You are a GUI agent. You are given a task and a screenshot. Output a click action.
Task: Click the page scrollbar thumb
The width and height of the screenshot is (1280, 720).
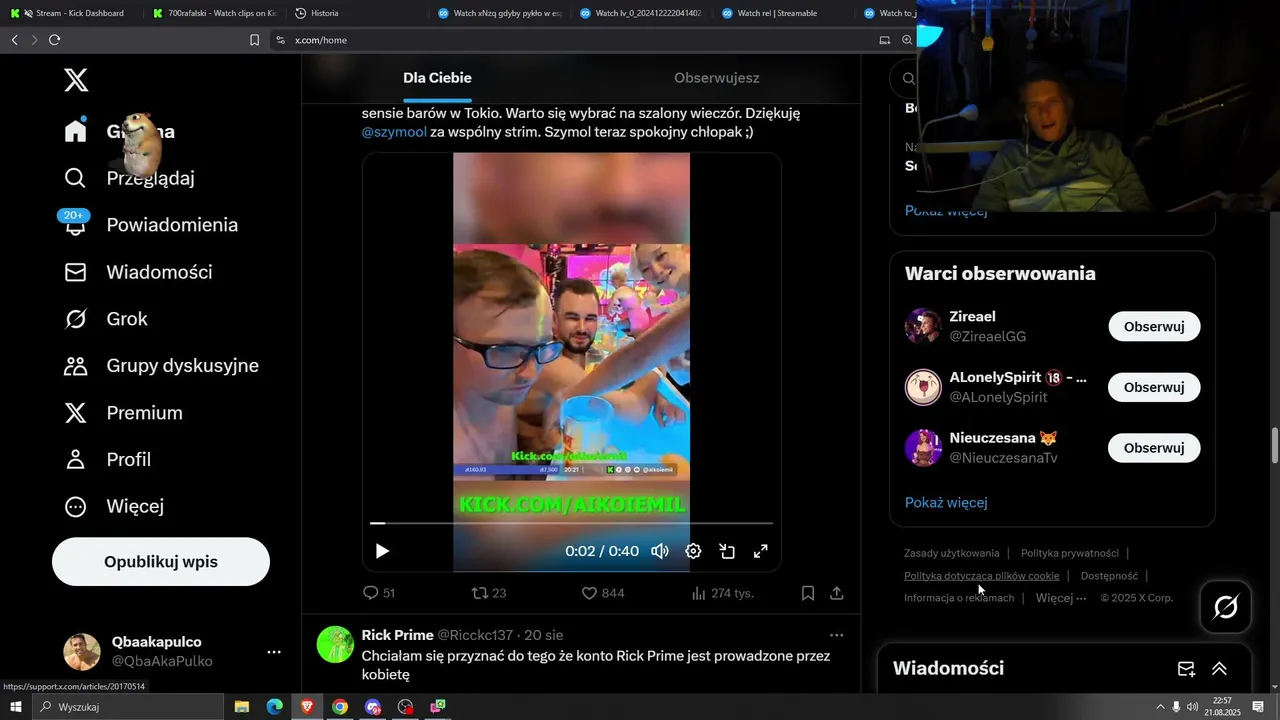coord(1274,445)
